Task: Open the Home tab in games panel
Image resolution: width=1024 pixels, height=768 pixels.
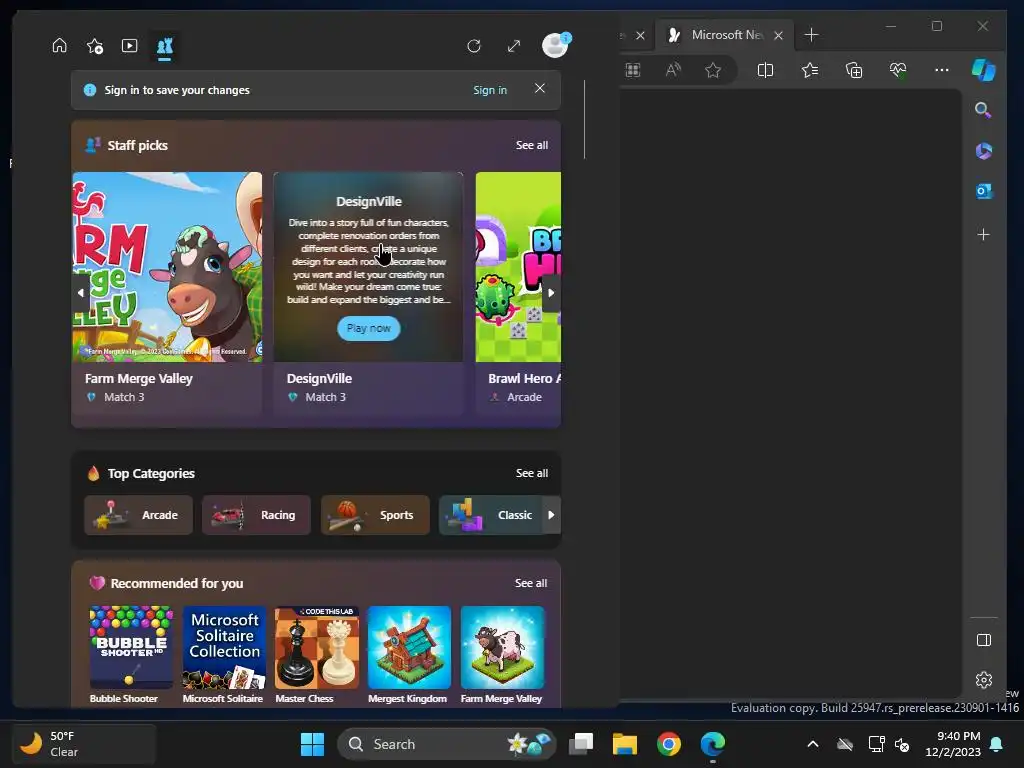Action: tap(59, 46)
